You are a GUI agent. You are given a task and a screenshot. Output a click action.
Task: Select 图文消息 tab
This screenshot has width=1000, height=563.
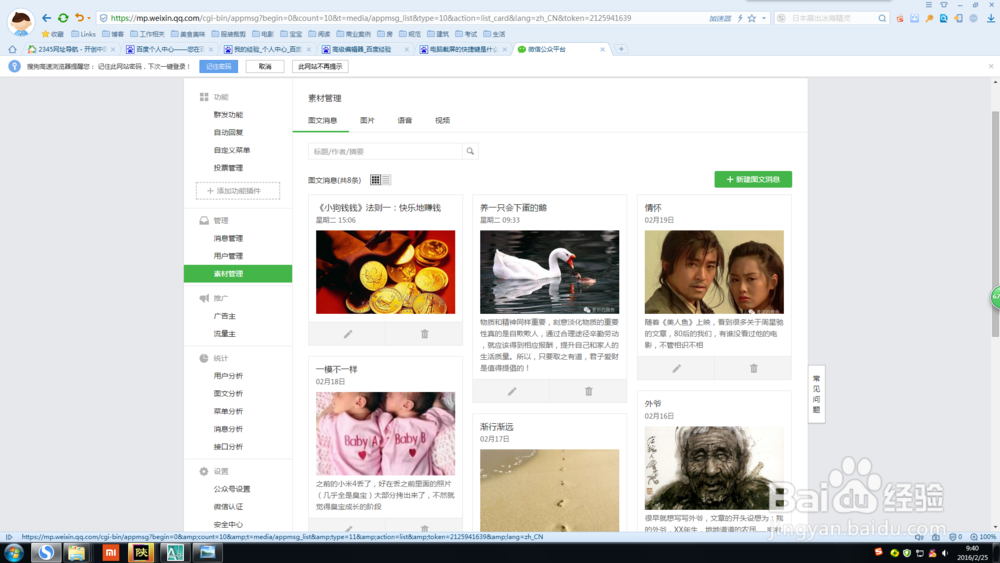point(323,121)
